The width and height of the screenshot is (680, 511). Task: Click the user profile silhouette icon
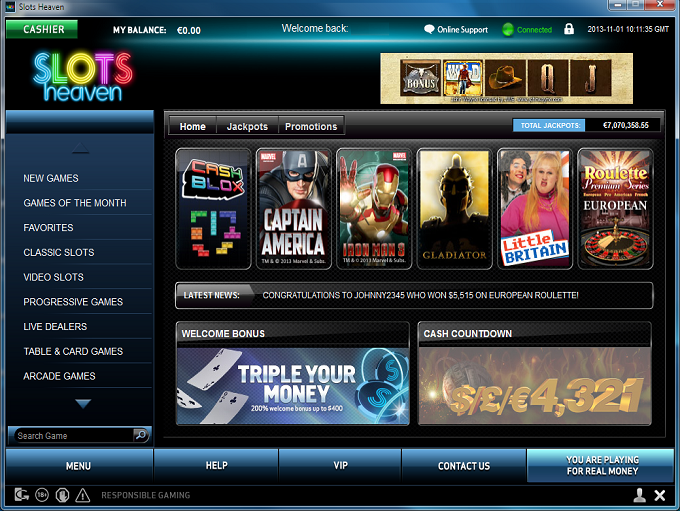click(639, 495)
